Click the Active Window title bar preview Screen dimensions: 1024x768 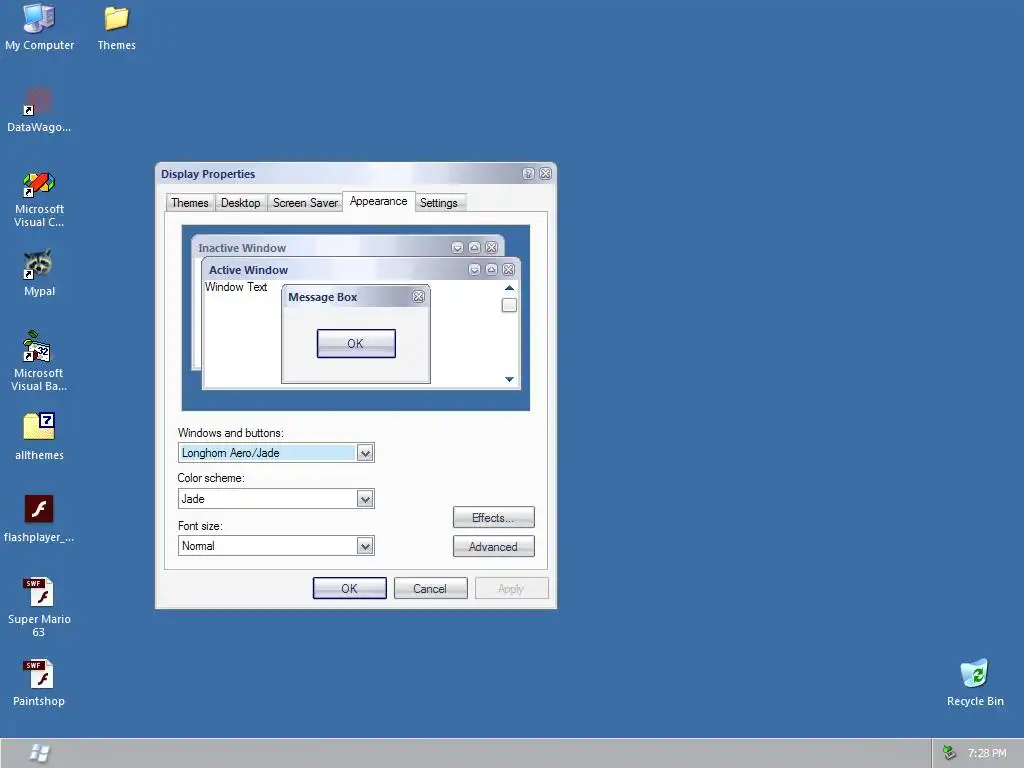pyautogui.click(x=360, y=270)
